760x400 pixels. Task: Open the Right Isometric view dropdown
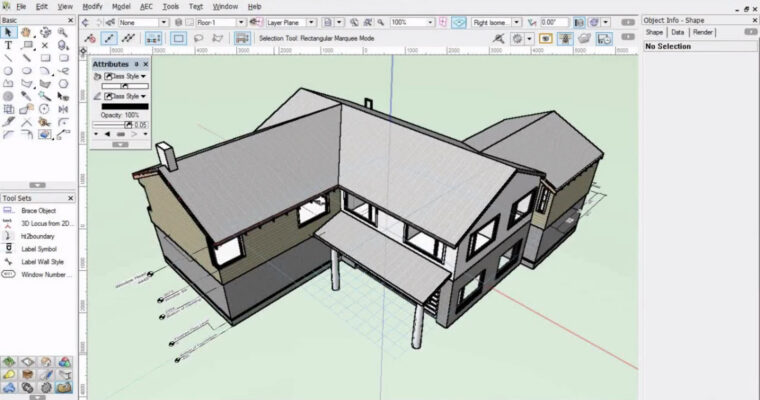point(496,22)
